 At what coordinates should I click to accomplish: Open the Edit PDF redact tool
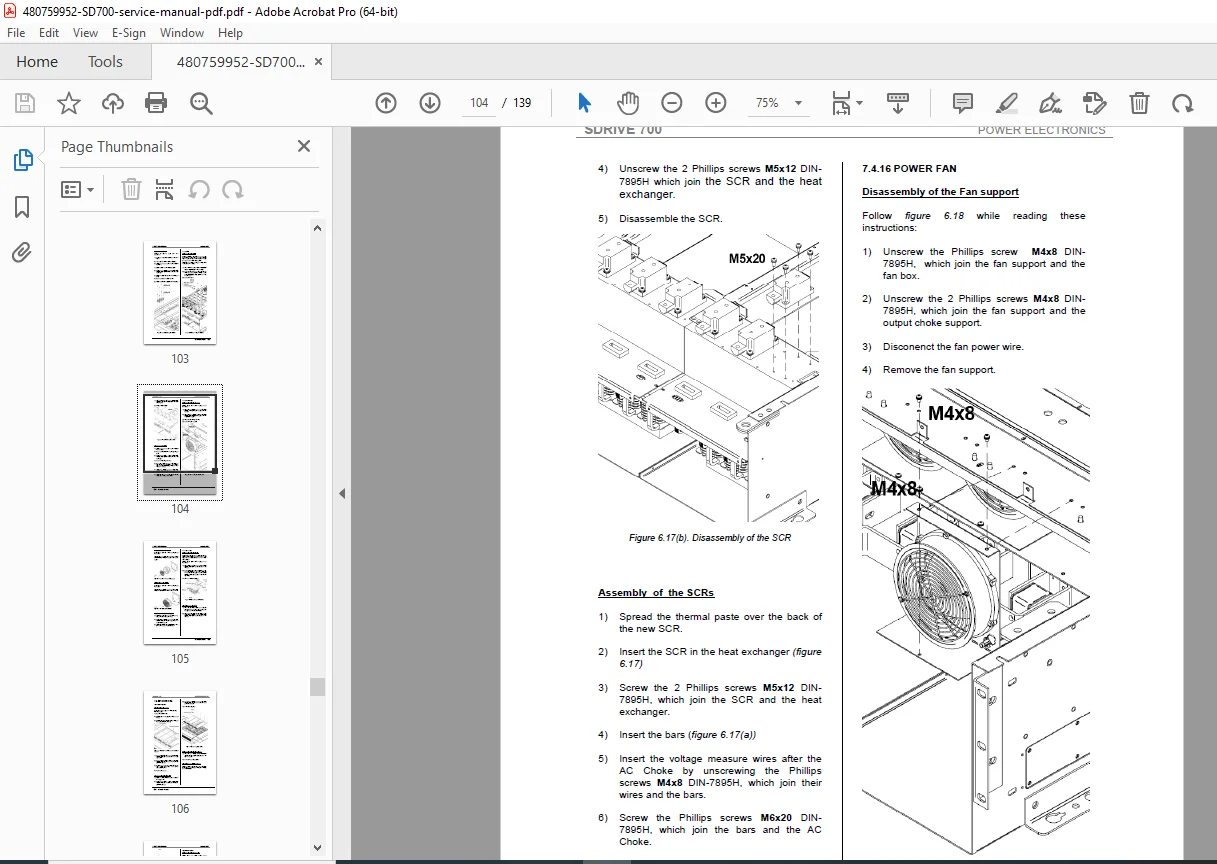tap(1094, 103)
